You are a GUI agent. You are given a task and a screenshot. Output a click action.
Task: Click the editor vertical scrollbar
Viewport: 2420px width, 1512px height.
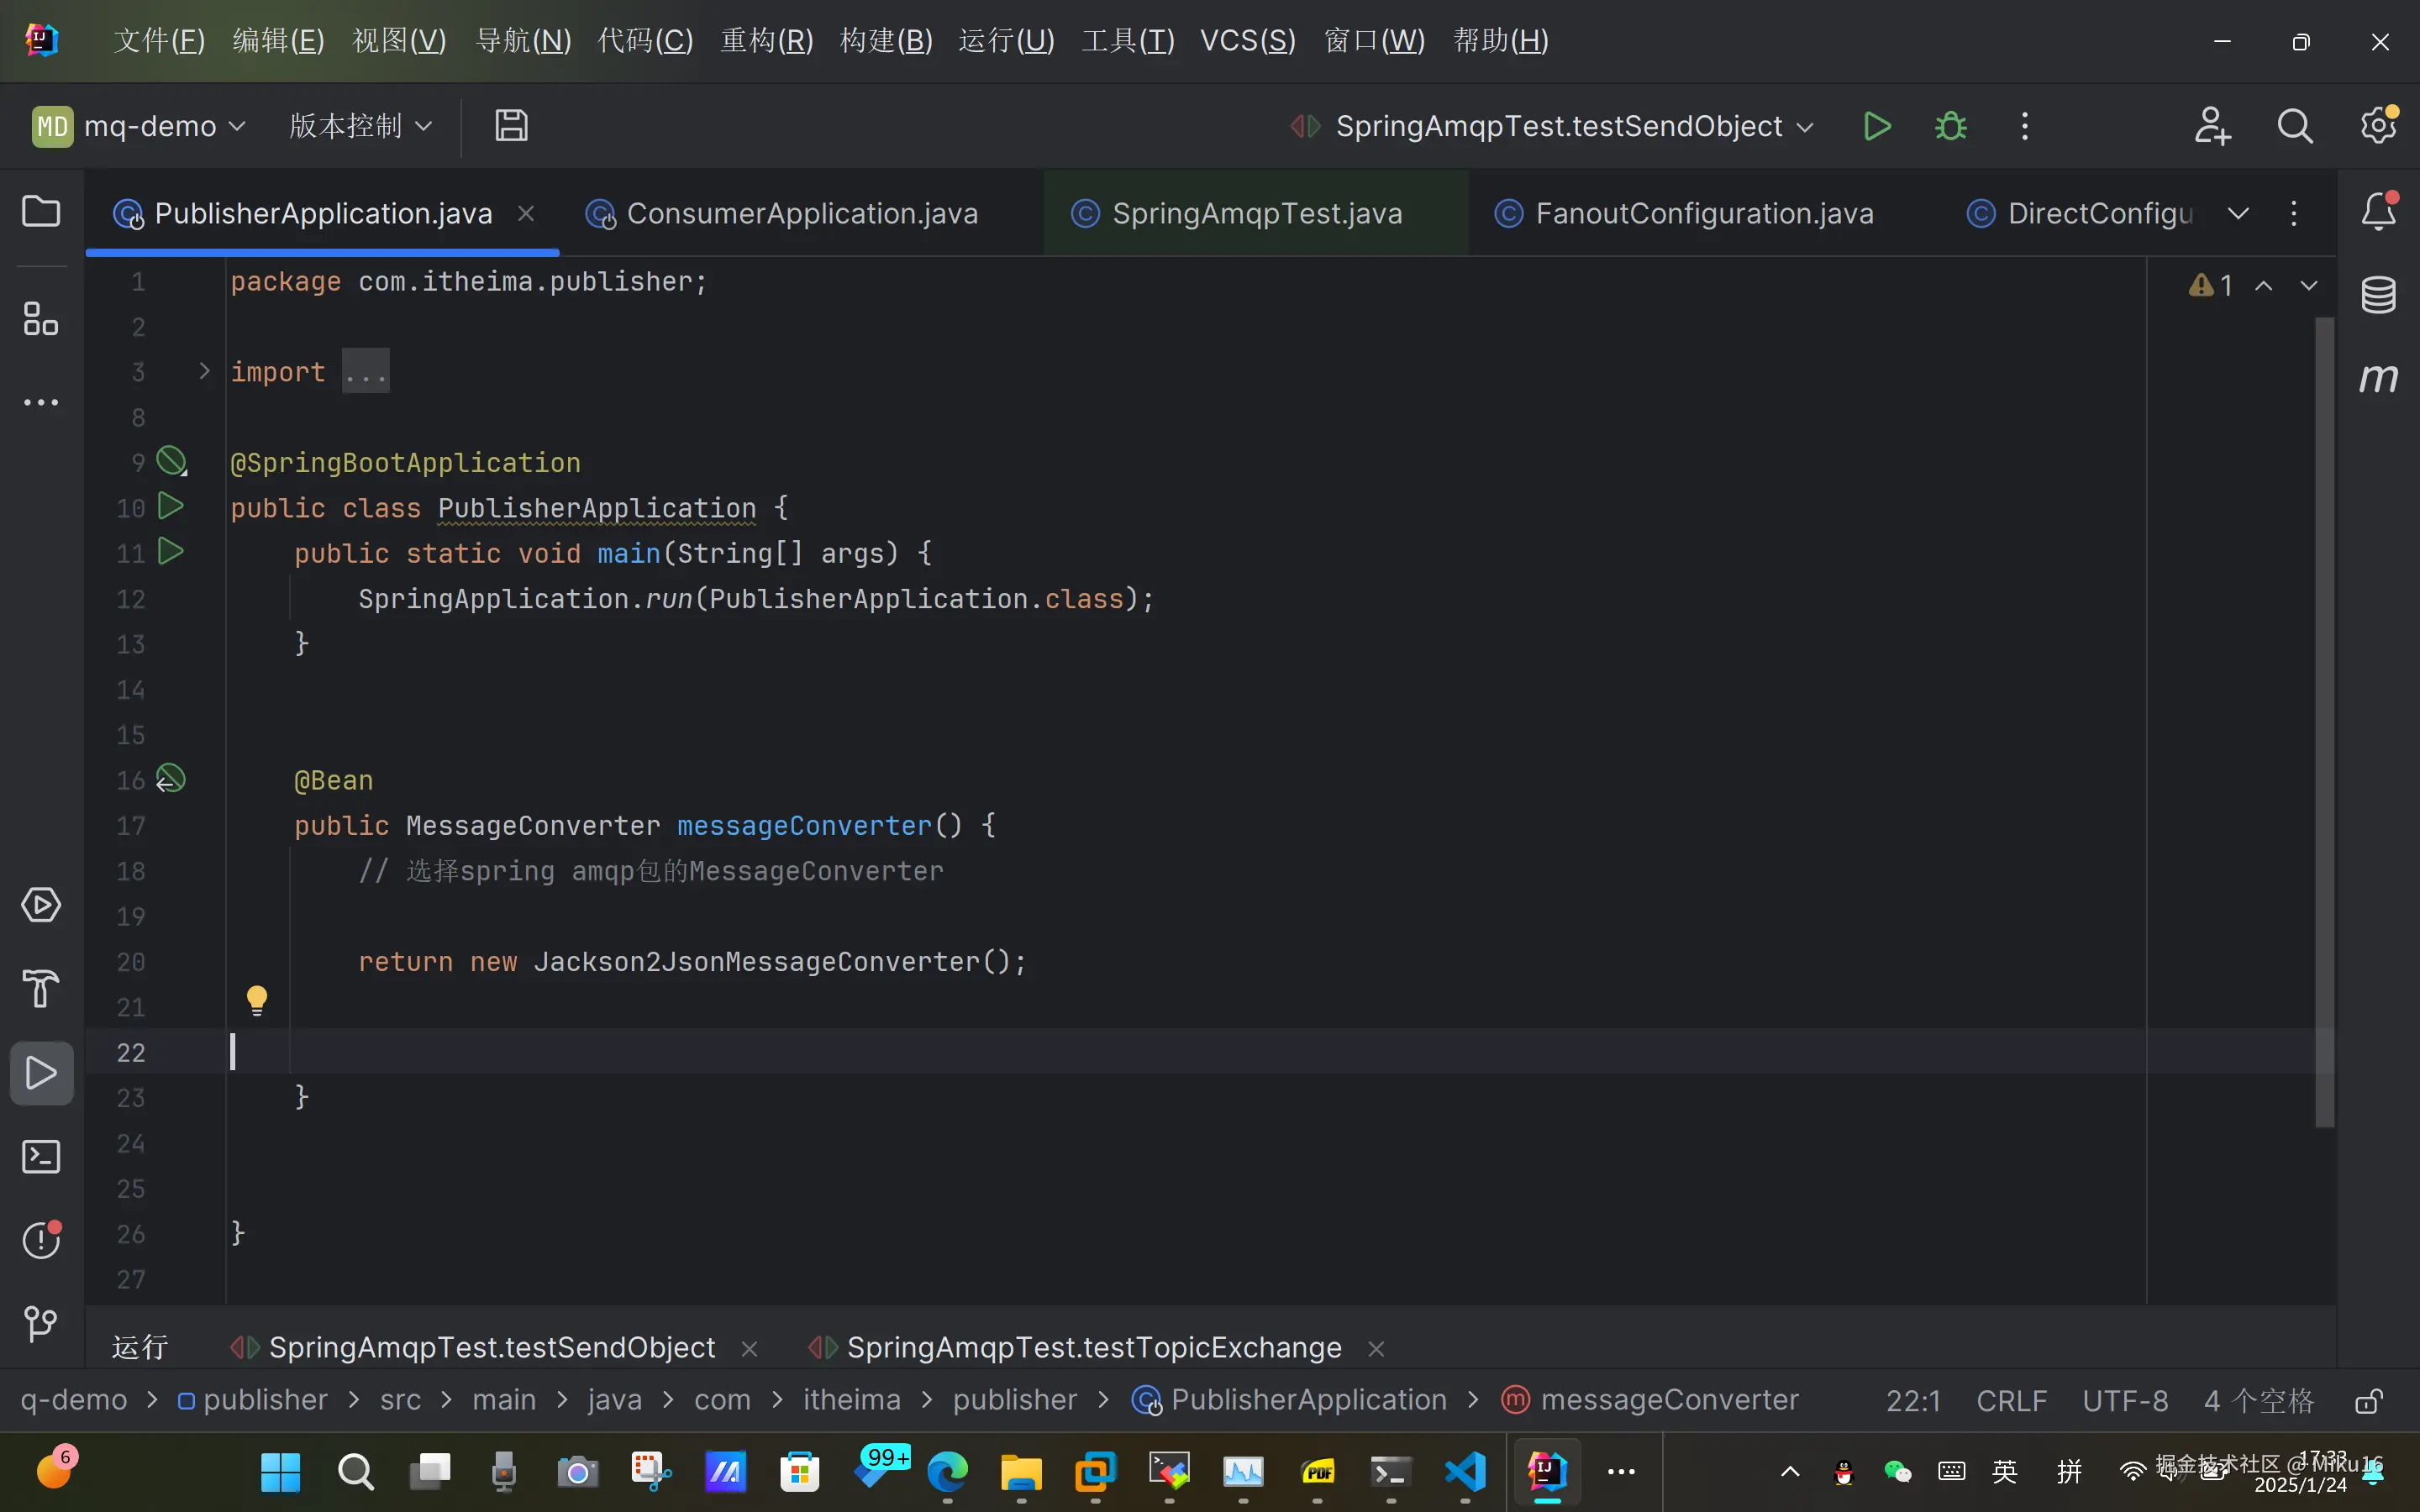[x=2325, y=720]
